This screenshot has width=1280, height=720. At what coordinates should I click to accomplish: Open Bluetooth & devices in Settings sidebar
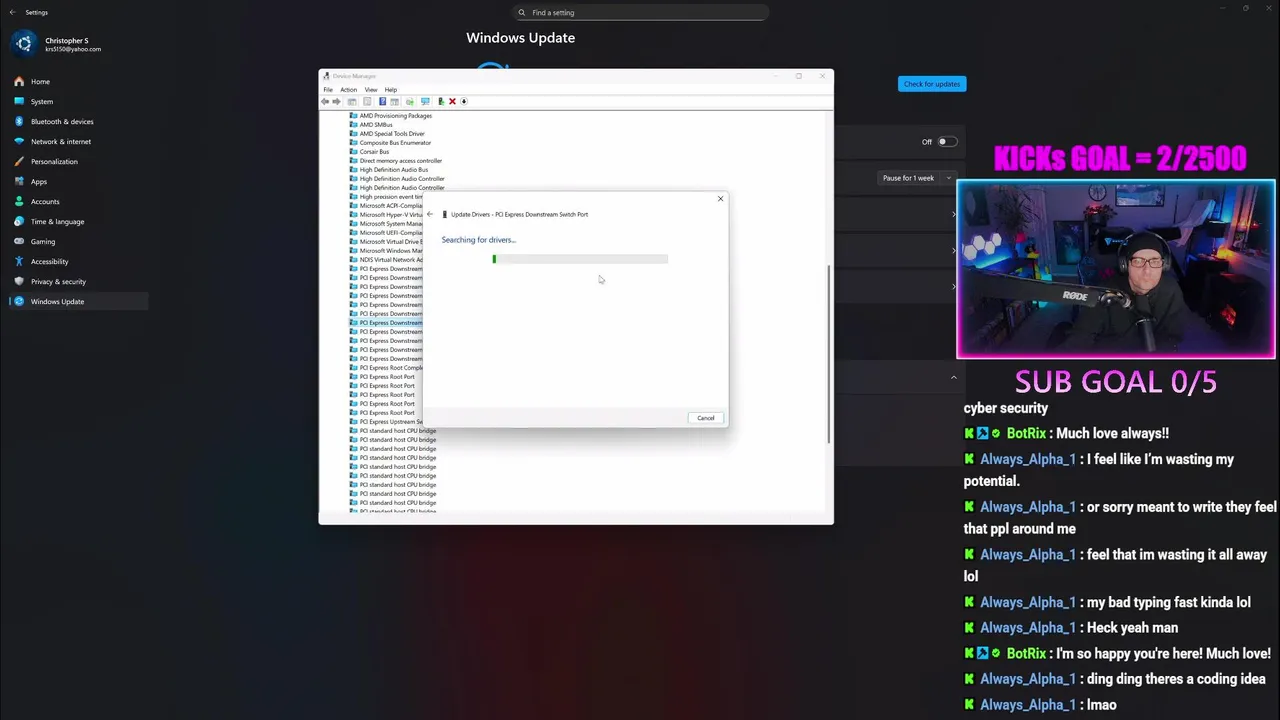pyautogui.click(x=79, y=121)
